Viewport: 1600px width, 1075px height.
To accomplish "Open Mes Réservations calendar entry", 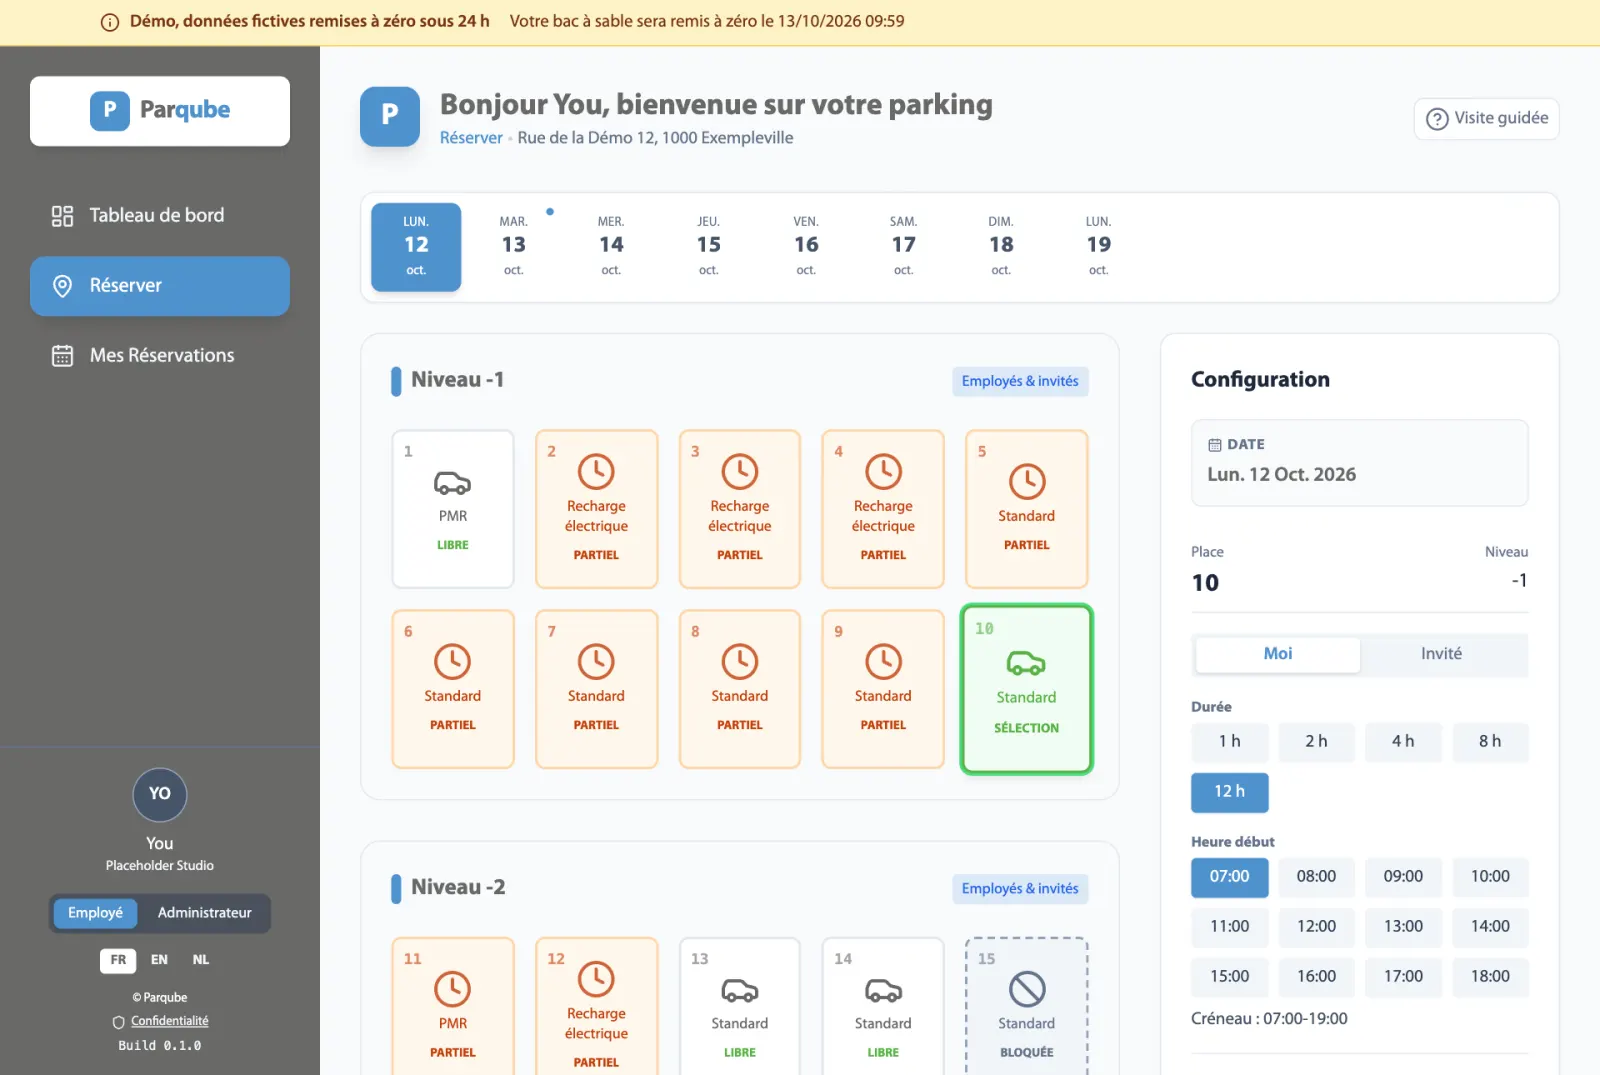I will [160, 355].
